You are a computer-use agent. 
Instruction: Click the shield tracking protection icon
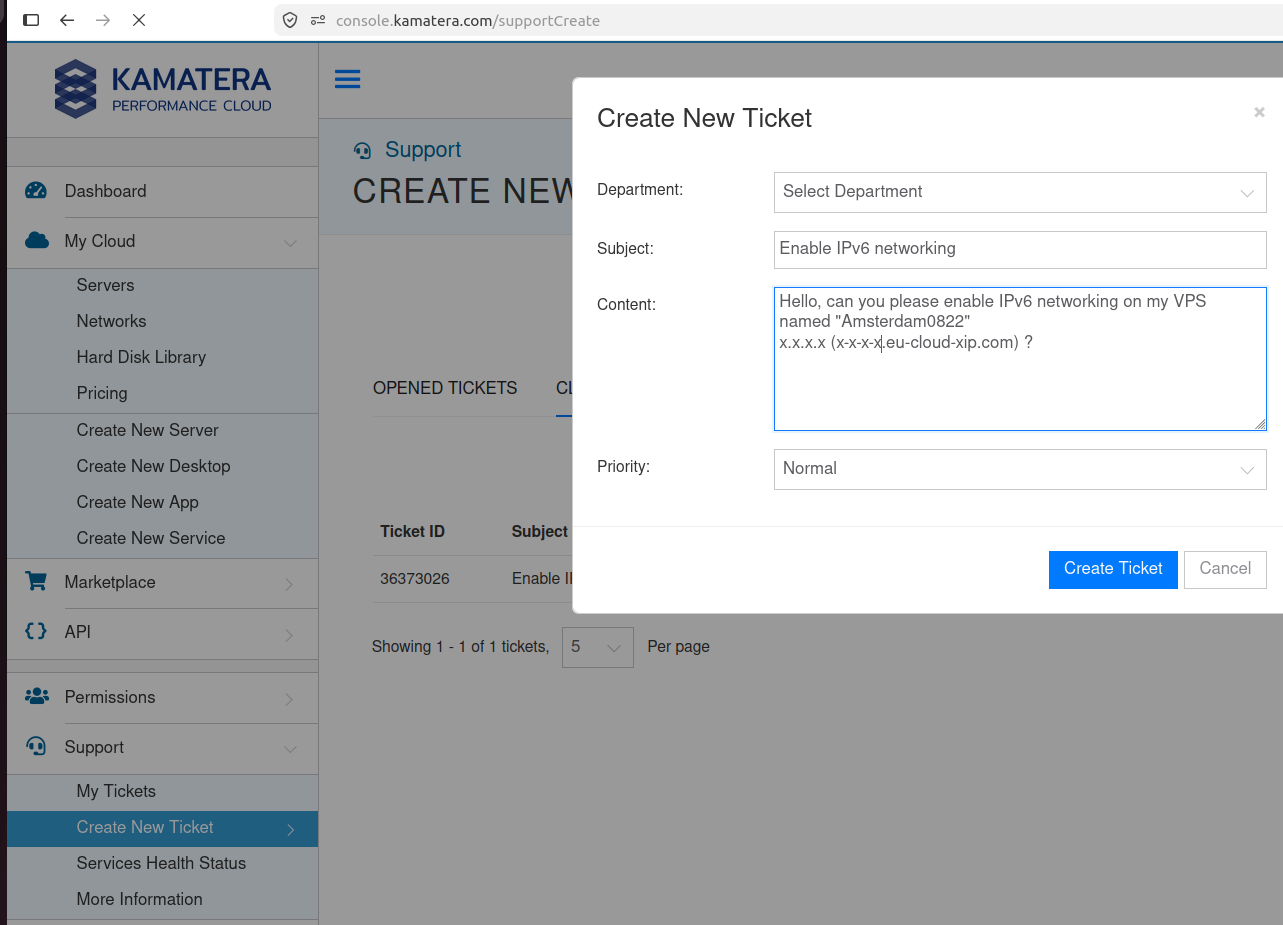[290, 20]
